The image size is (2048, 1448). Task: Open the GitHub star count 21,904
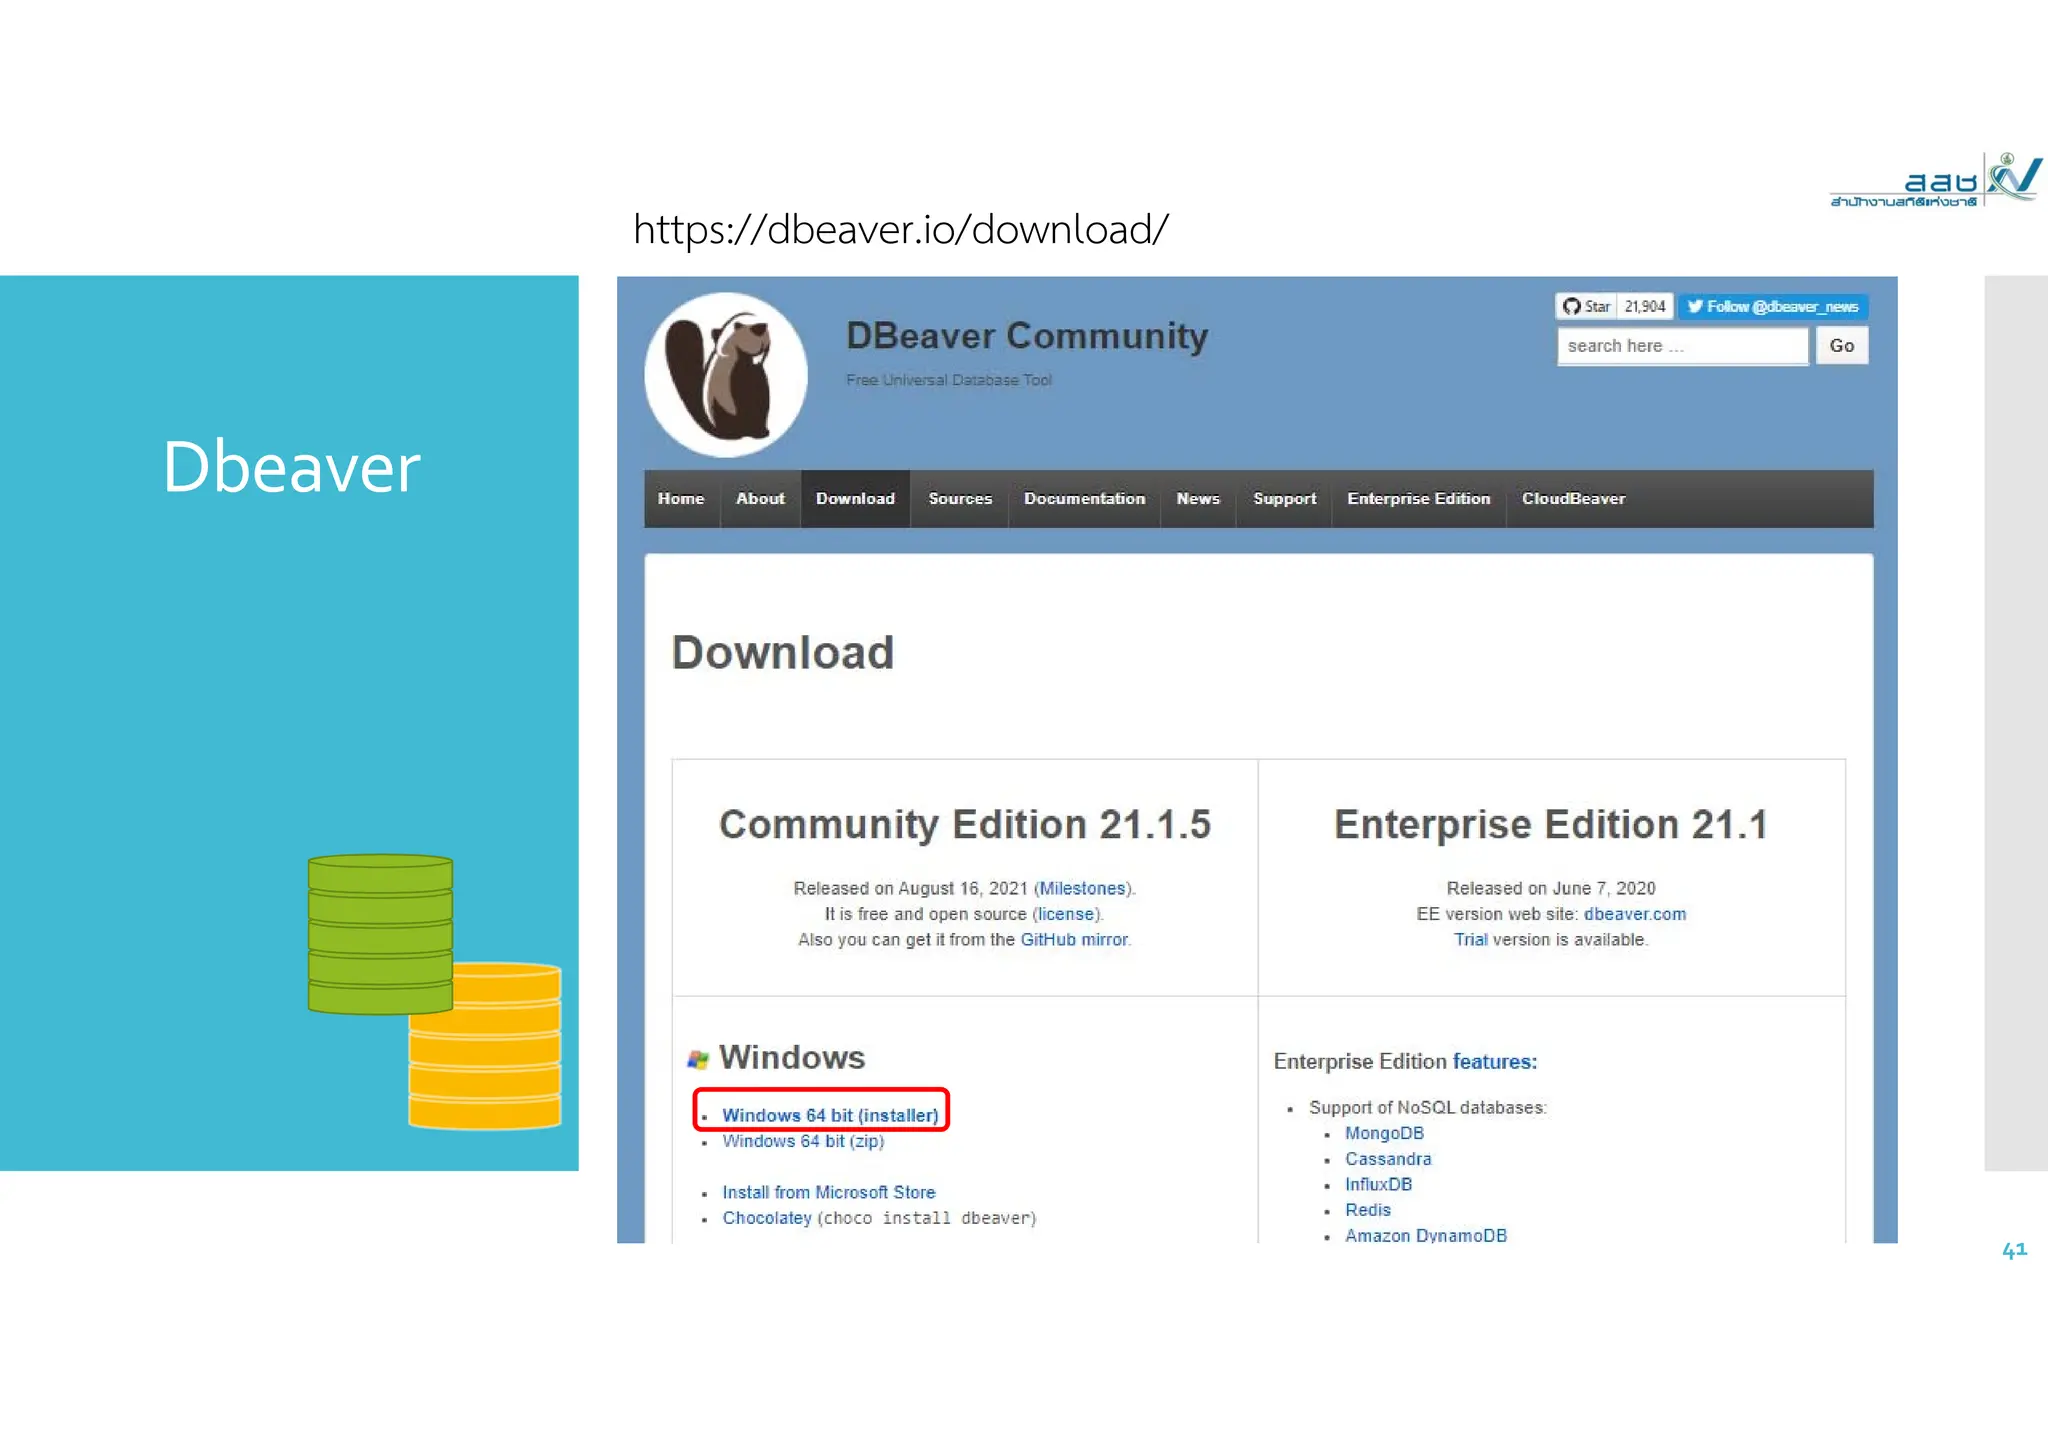[1645, 306]
